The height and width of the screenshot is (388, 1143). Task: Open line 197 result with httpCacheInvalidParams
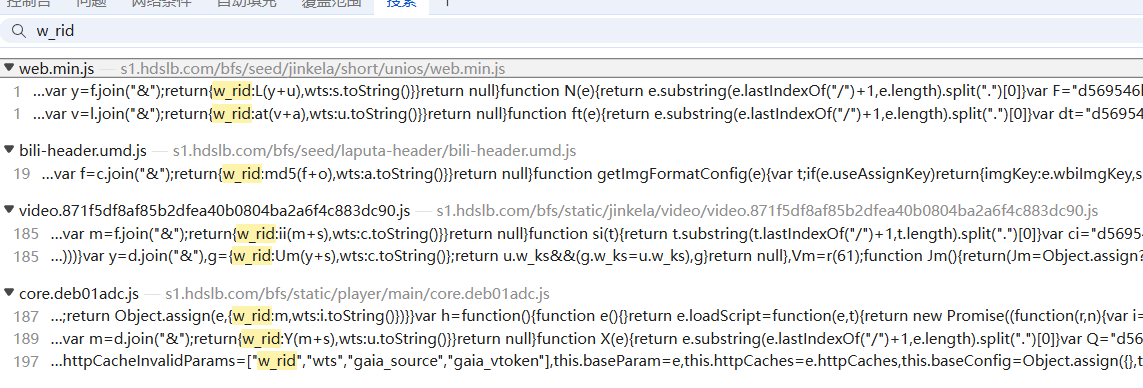(x=596, y=361)
